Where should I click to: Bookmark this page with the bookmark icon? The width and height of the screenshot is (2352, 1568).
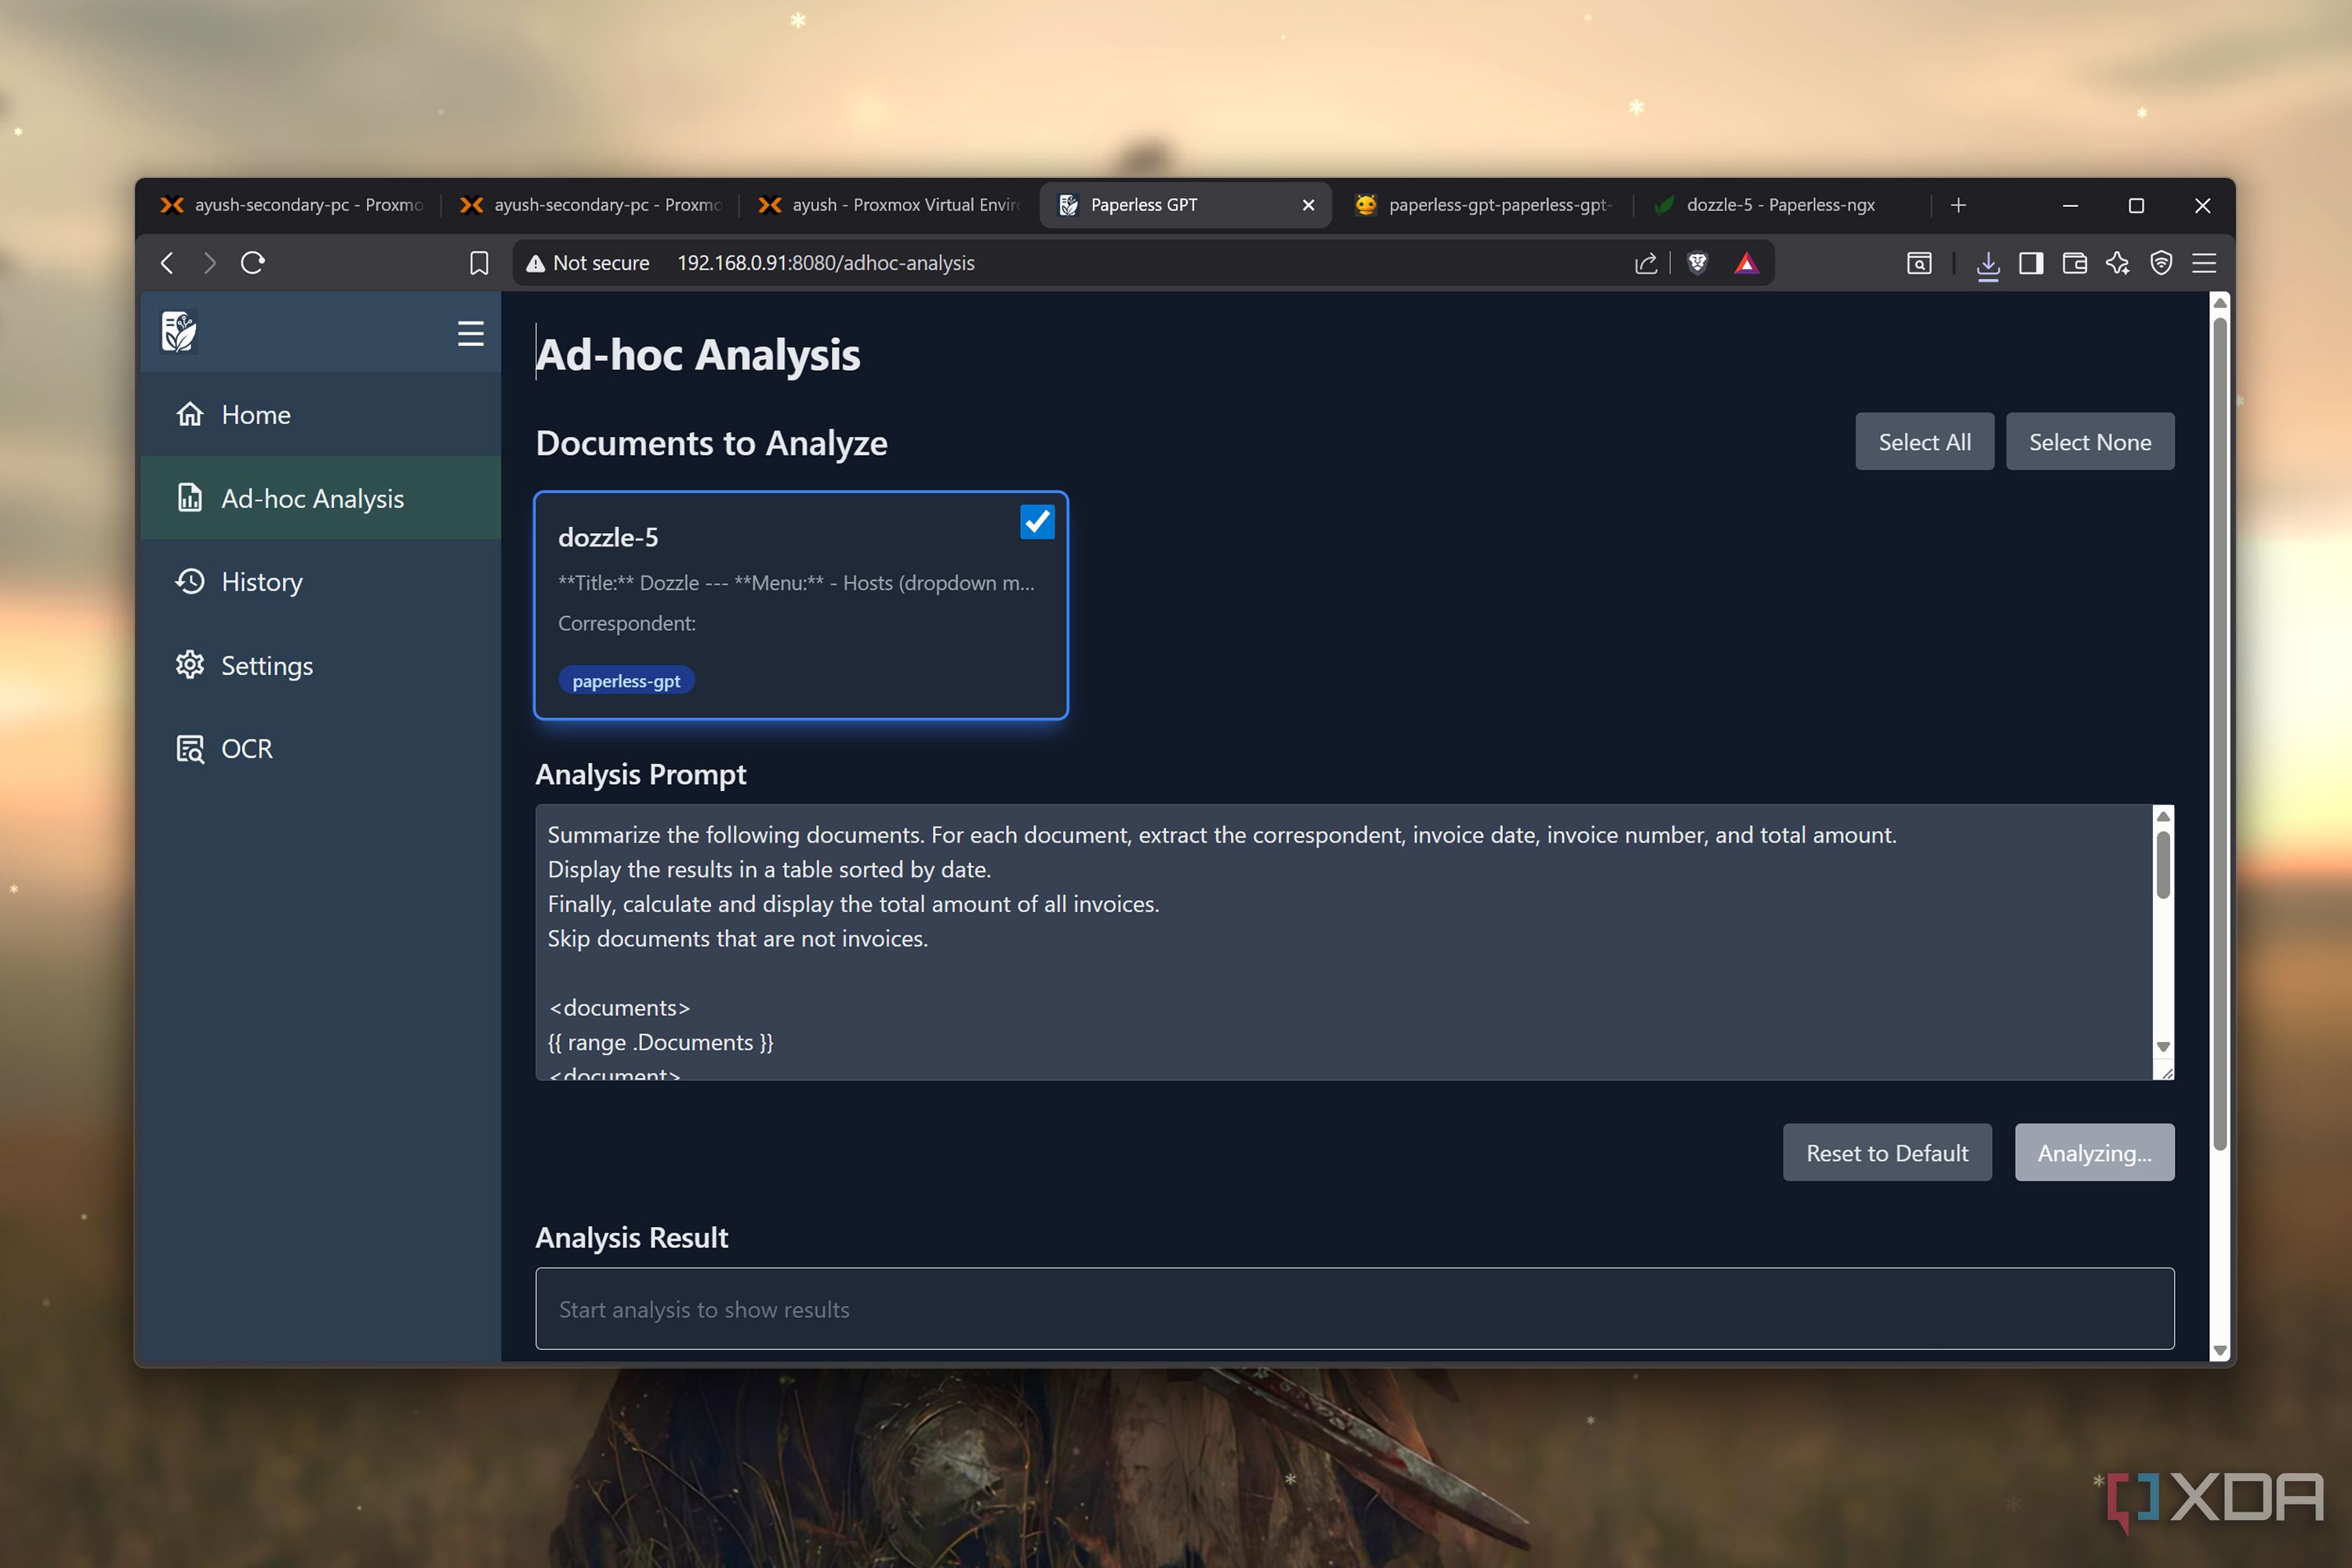[479, 263]
